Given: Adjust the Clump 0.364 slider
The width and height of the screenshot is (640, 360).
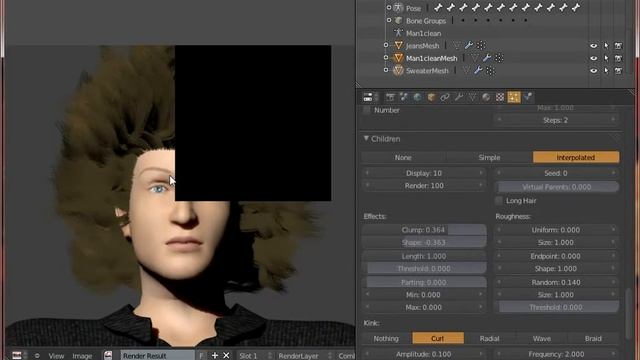Looking at the screenshot, I should 424,230.
